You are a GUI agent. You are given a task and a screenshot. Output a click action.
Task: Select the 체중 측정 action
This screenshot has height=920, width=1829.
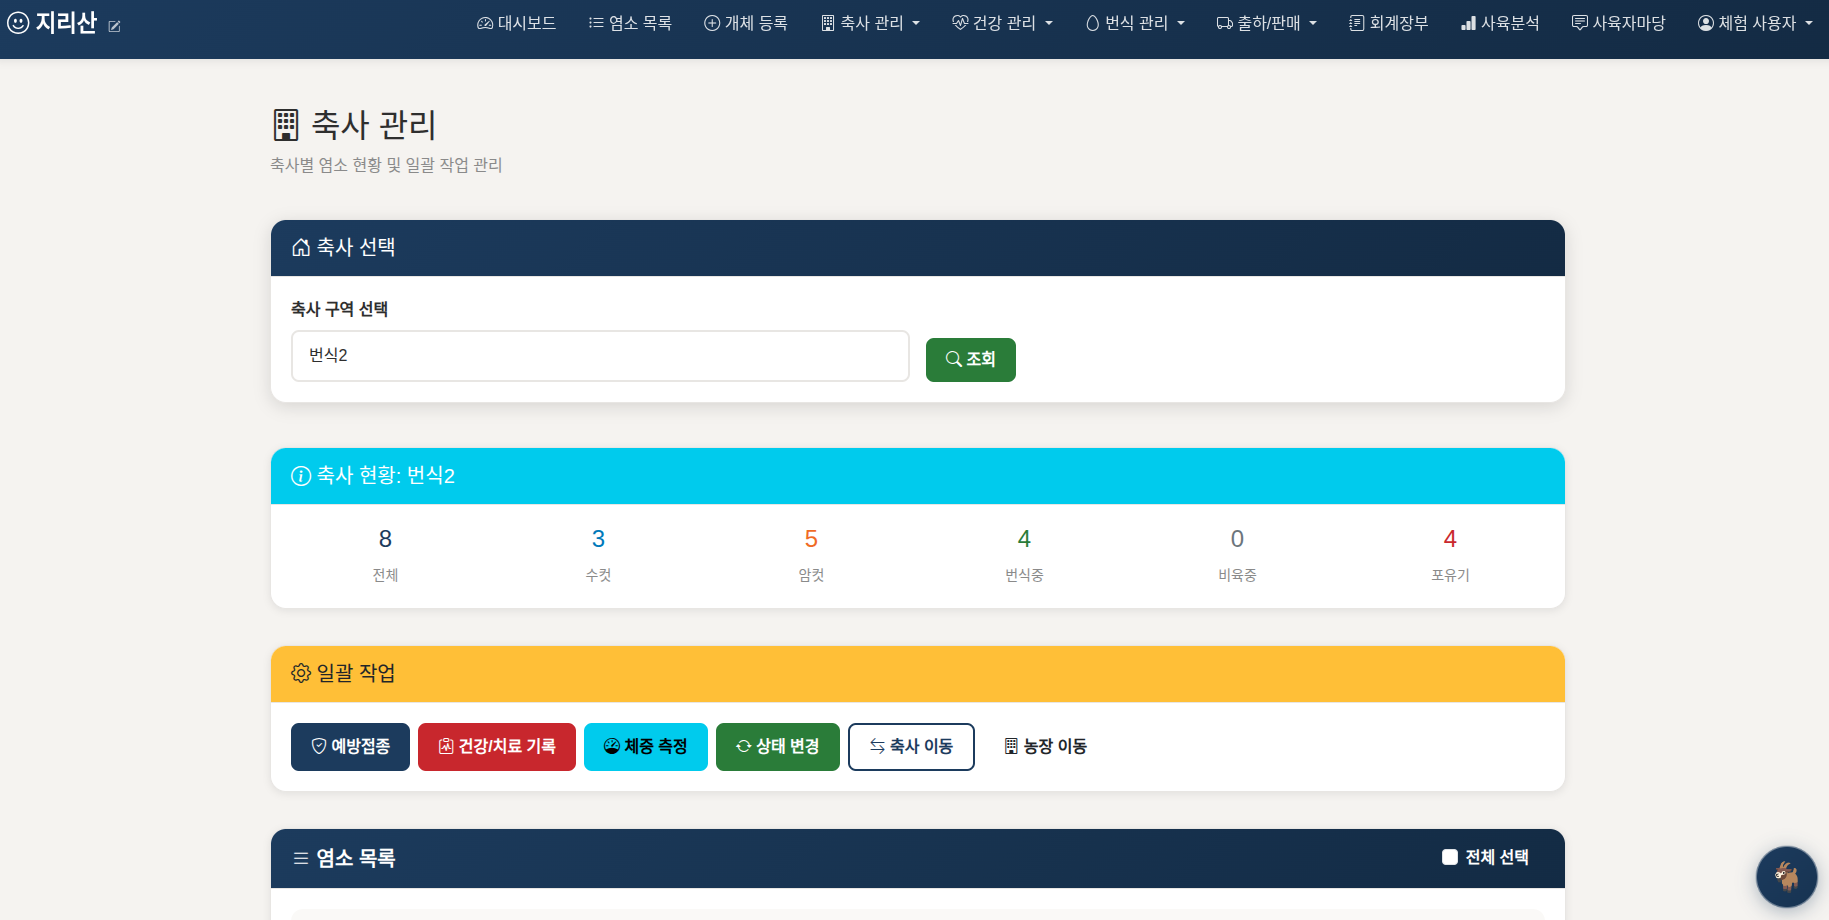(x=645, y=746)
